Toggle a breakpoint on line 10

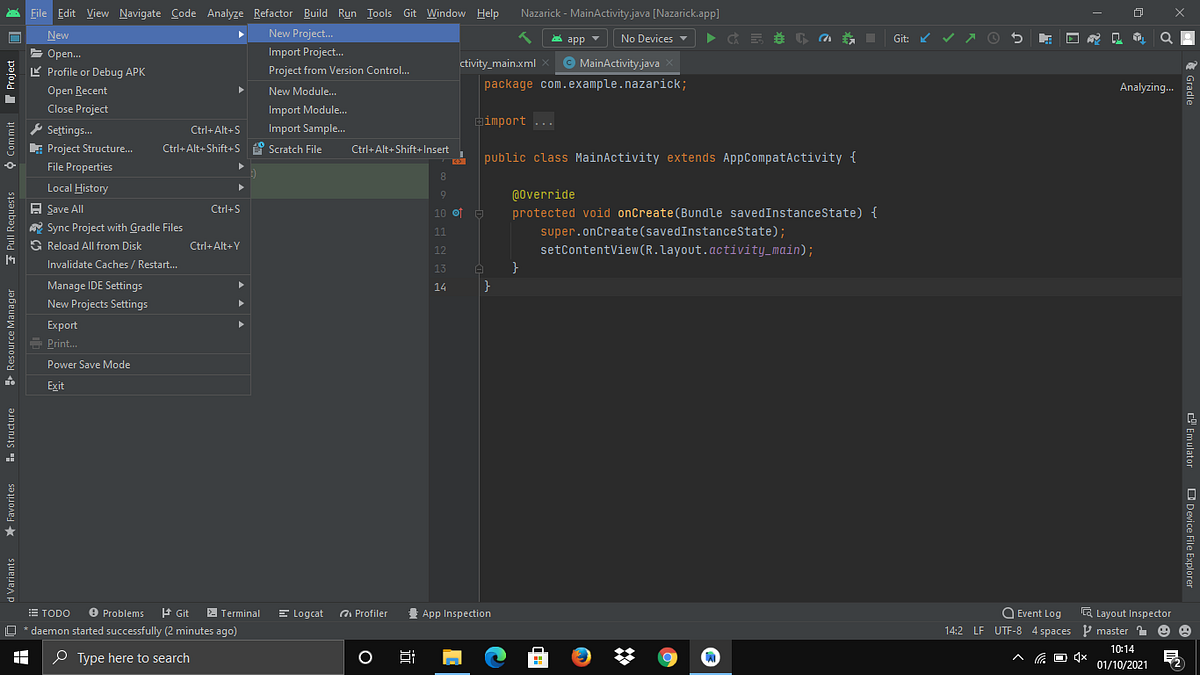[459, 212]
